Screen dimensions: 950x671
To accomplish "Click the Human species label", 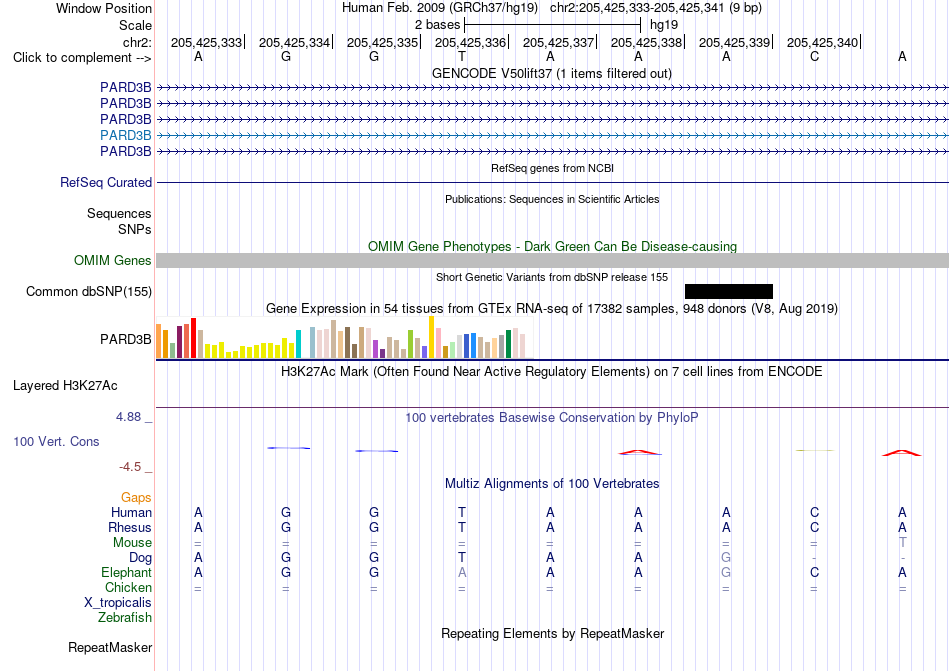I will click(131, 512).
